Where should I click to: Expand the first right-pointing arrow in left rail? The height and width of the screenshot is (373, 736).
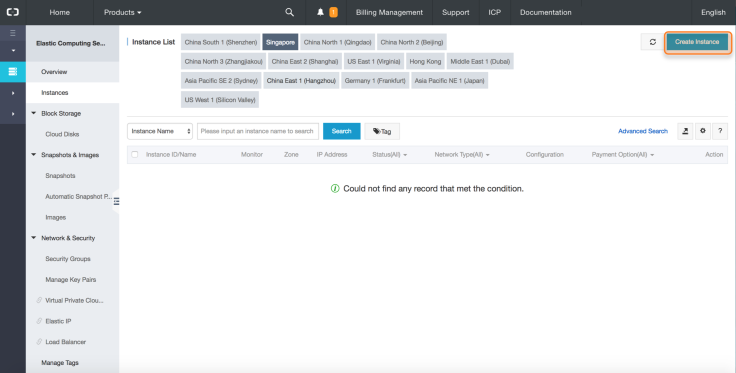pyautogui.click(x=13, y=93)
